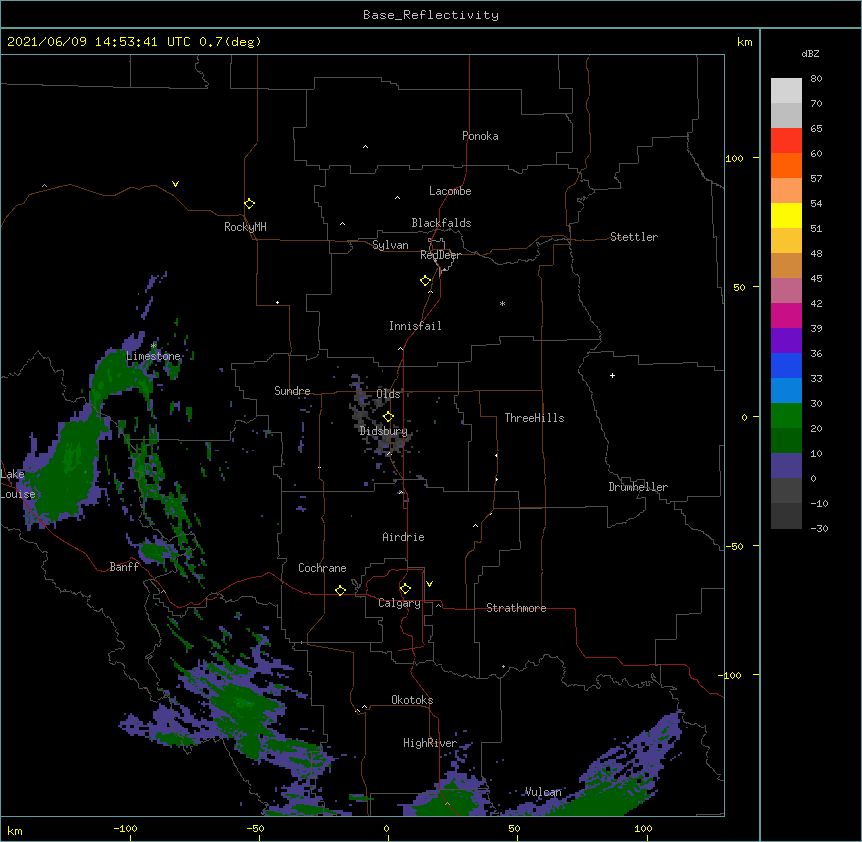Select the slate purple 0-10 dBZ legend swatch
This screenshot has width=862, height=842.
coord(786,466)
